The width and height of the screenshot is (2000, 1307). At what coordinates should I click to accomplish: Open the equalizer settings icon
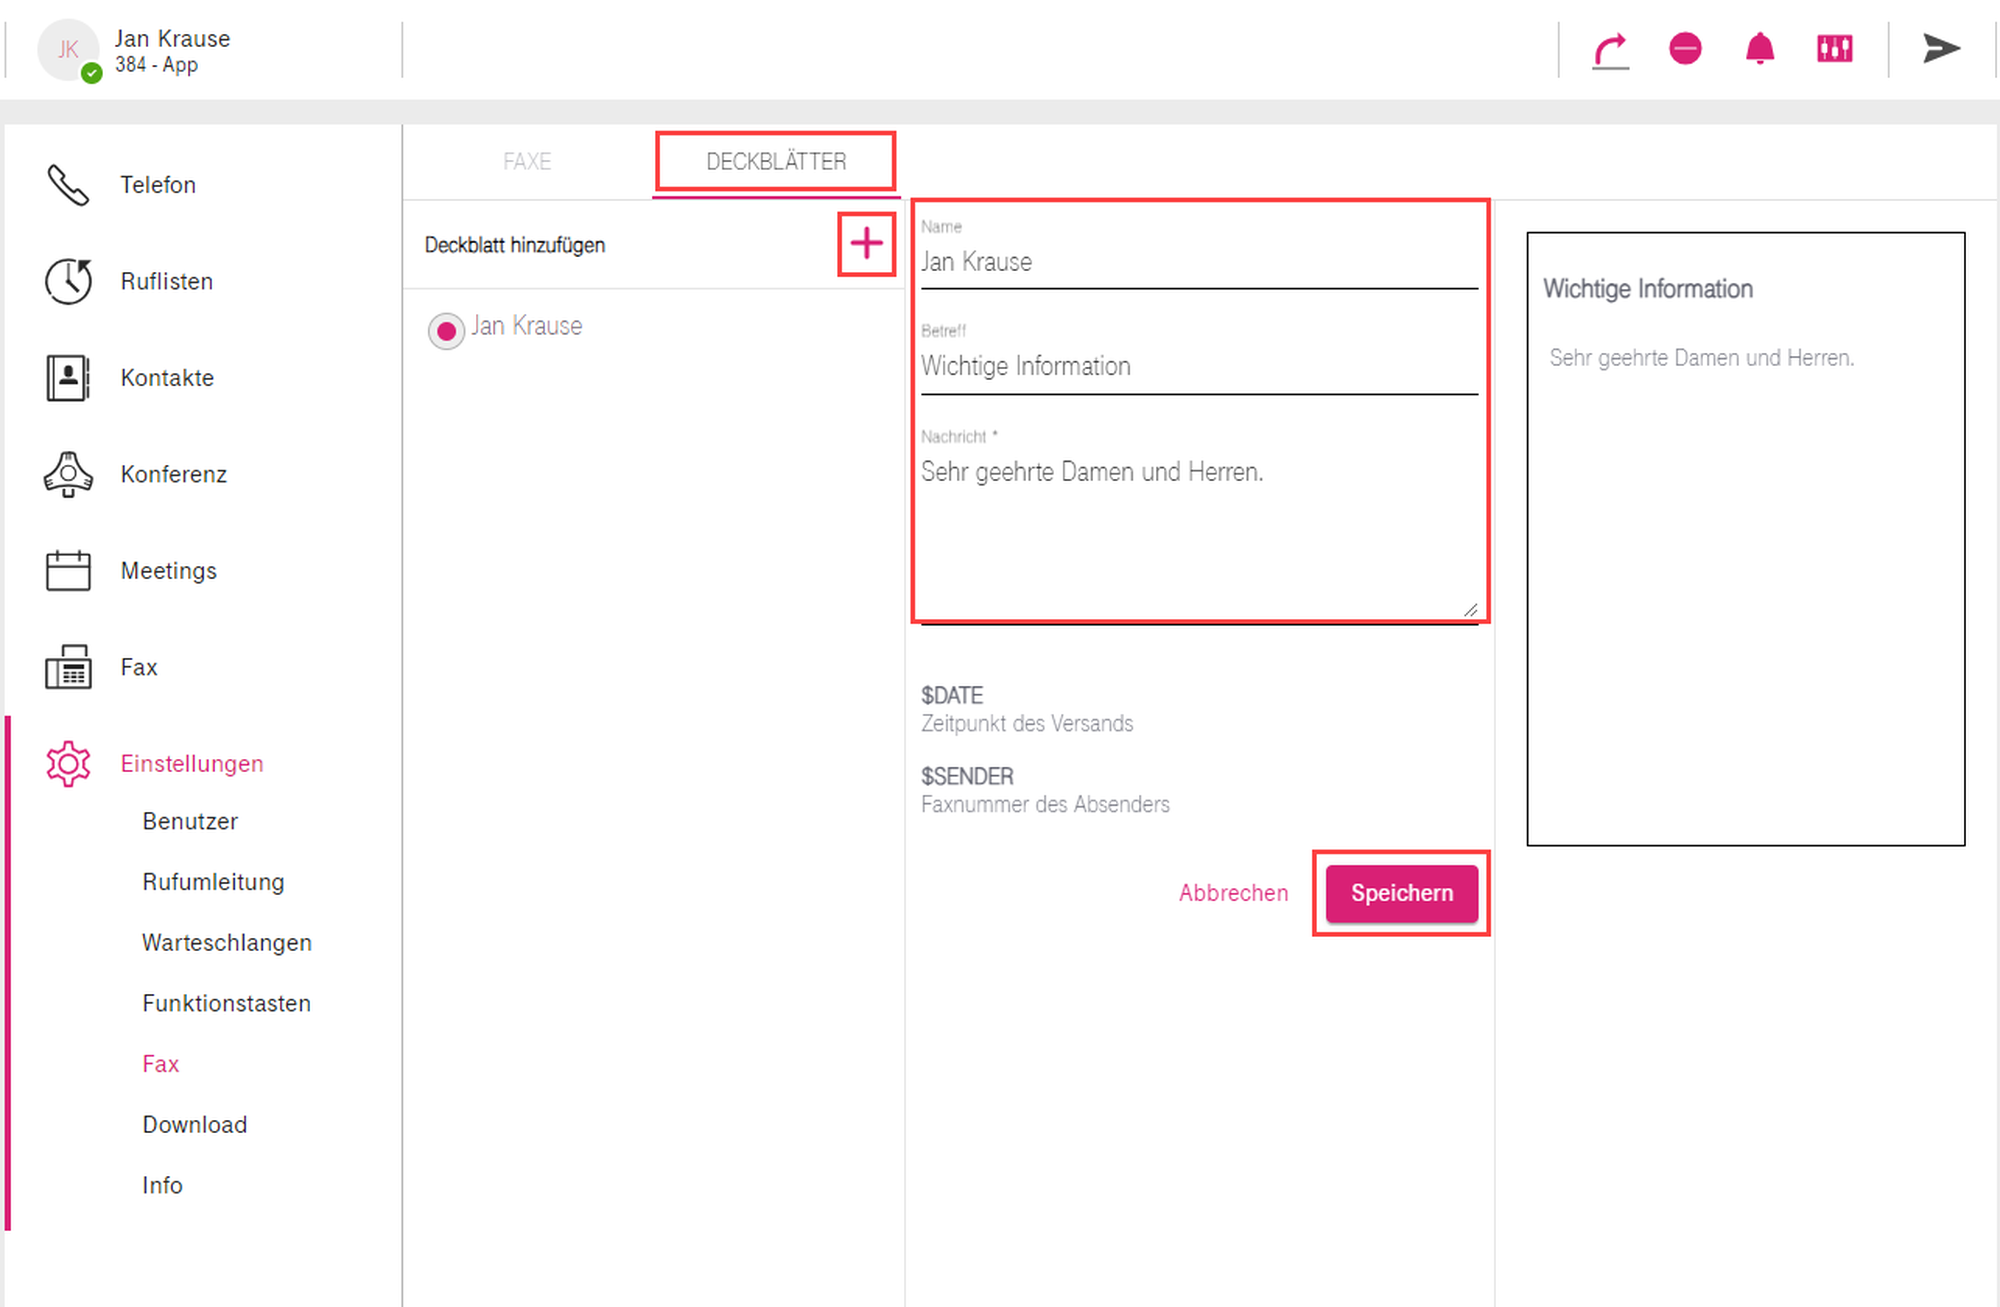point(1835,48)
